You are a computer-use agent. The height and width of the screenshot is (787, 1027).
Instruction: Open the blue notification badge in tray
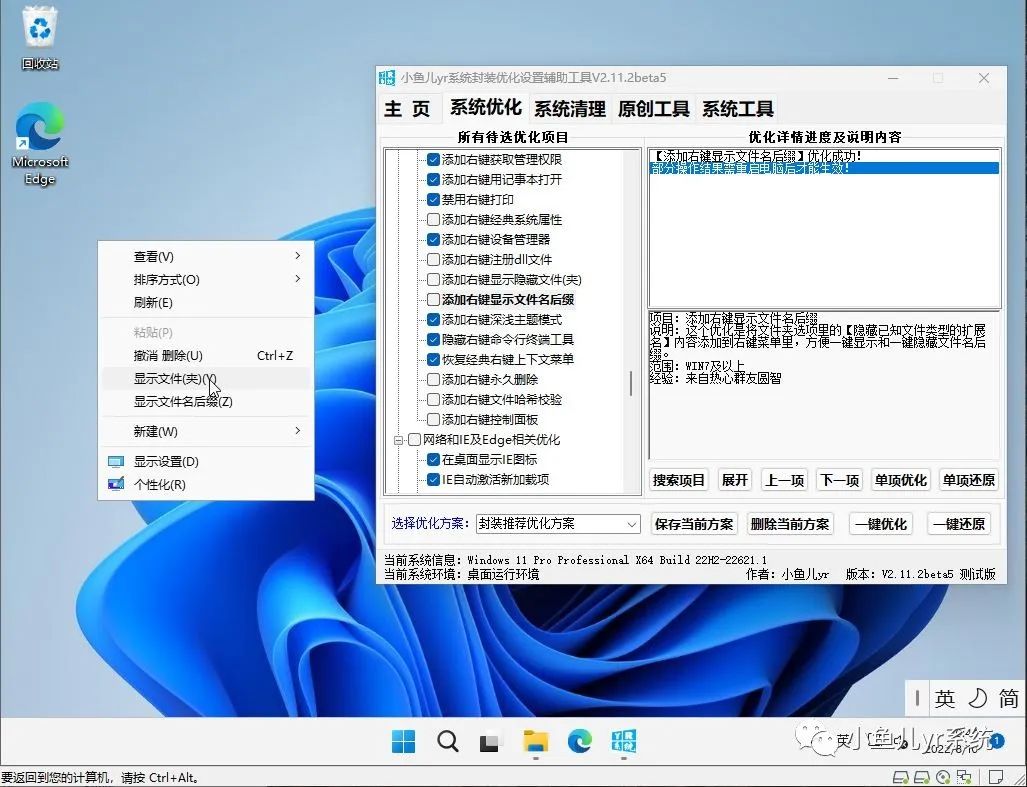pos(996,741)
